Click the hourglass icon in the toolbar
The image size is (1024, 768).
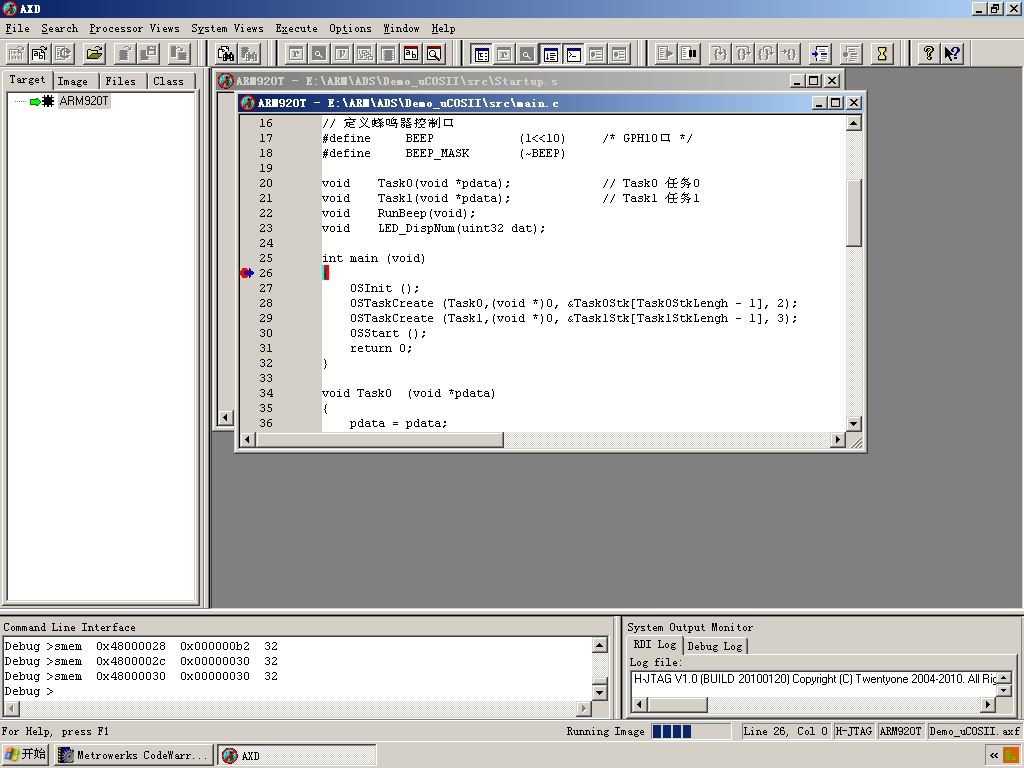coord(881,54)
